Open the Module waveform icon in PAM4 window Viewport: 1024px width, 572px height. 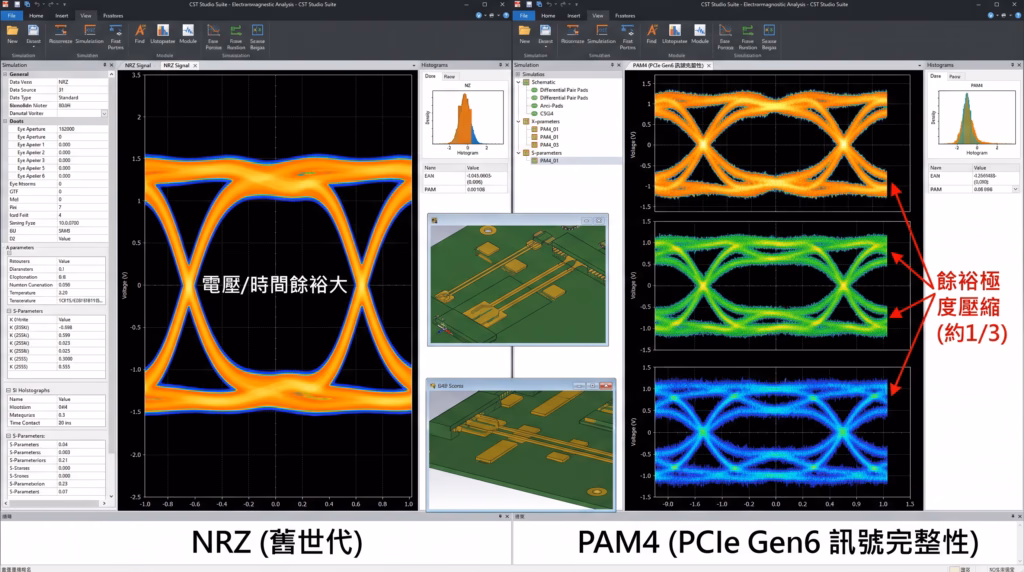click(x=700, y=31)
